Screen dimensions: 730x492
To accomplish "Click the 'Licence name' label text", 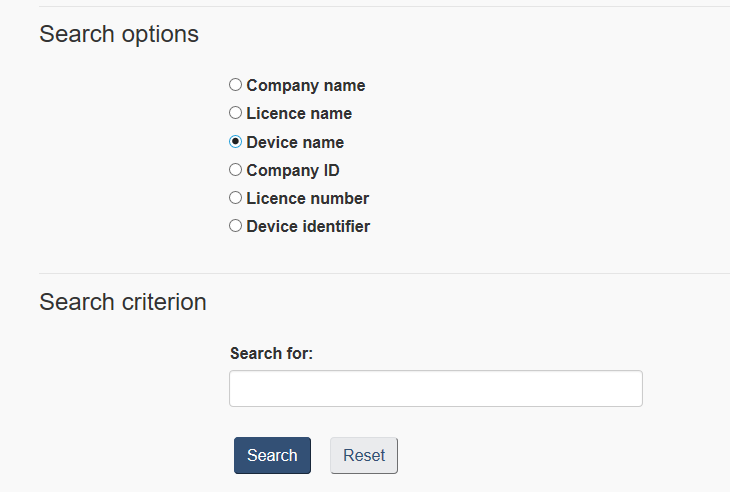I will click(299, 114).
